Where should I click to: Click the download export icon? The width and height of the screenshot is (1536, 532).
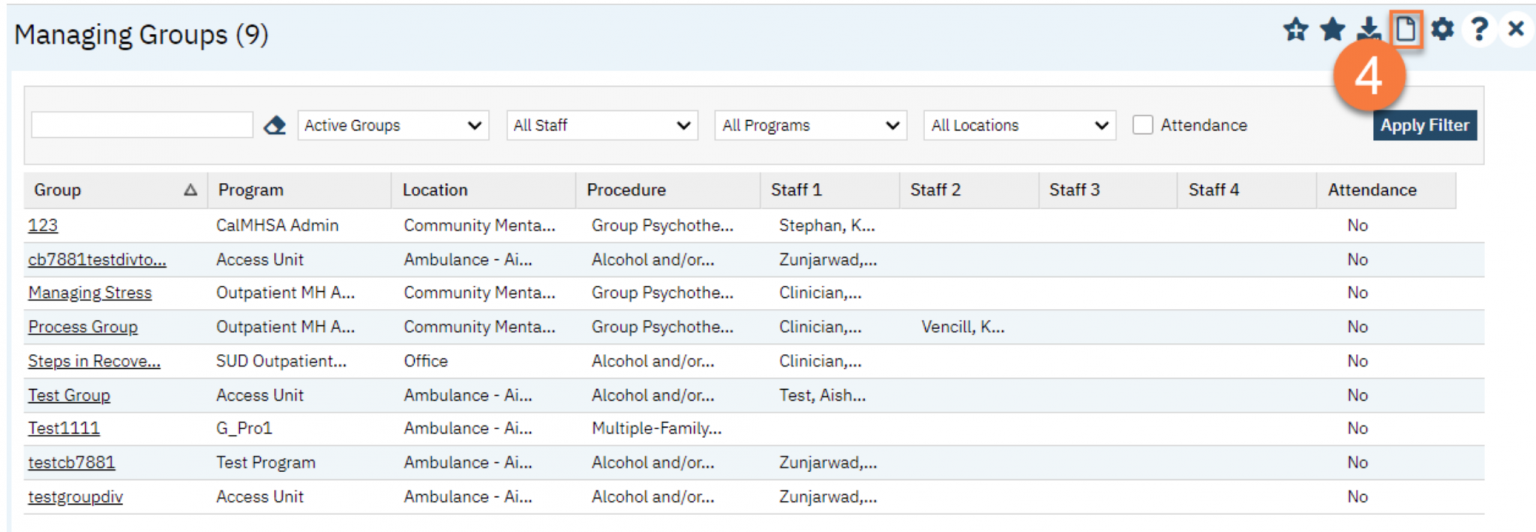point(1369,31)
